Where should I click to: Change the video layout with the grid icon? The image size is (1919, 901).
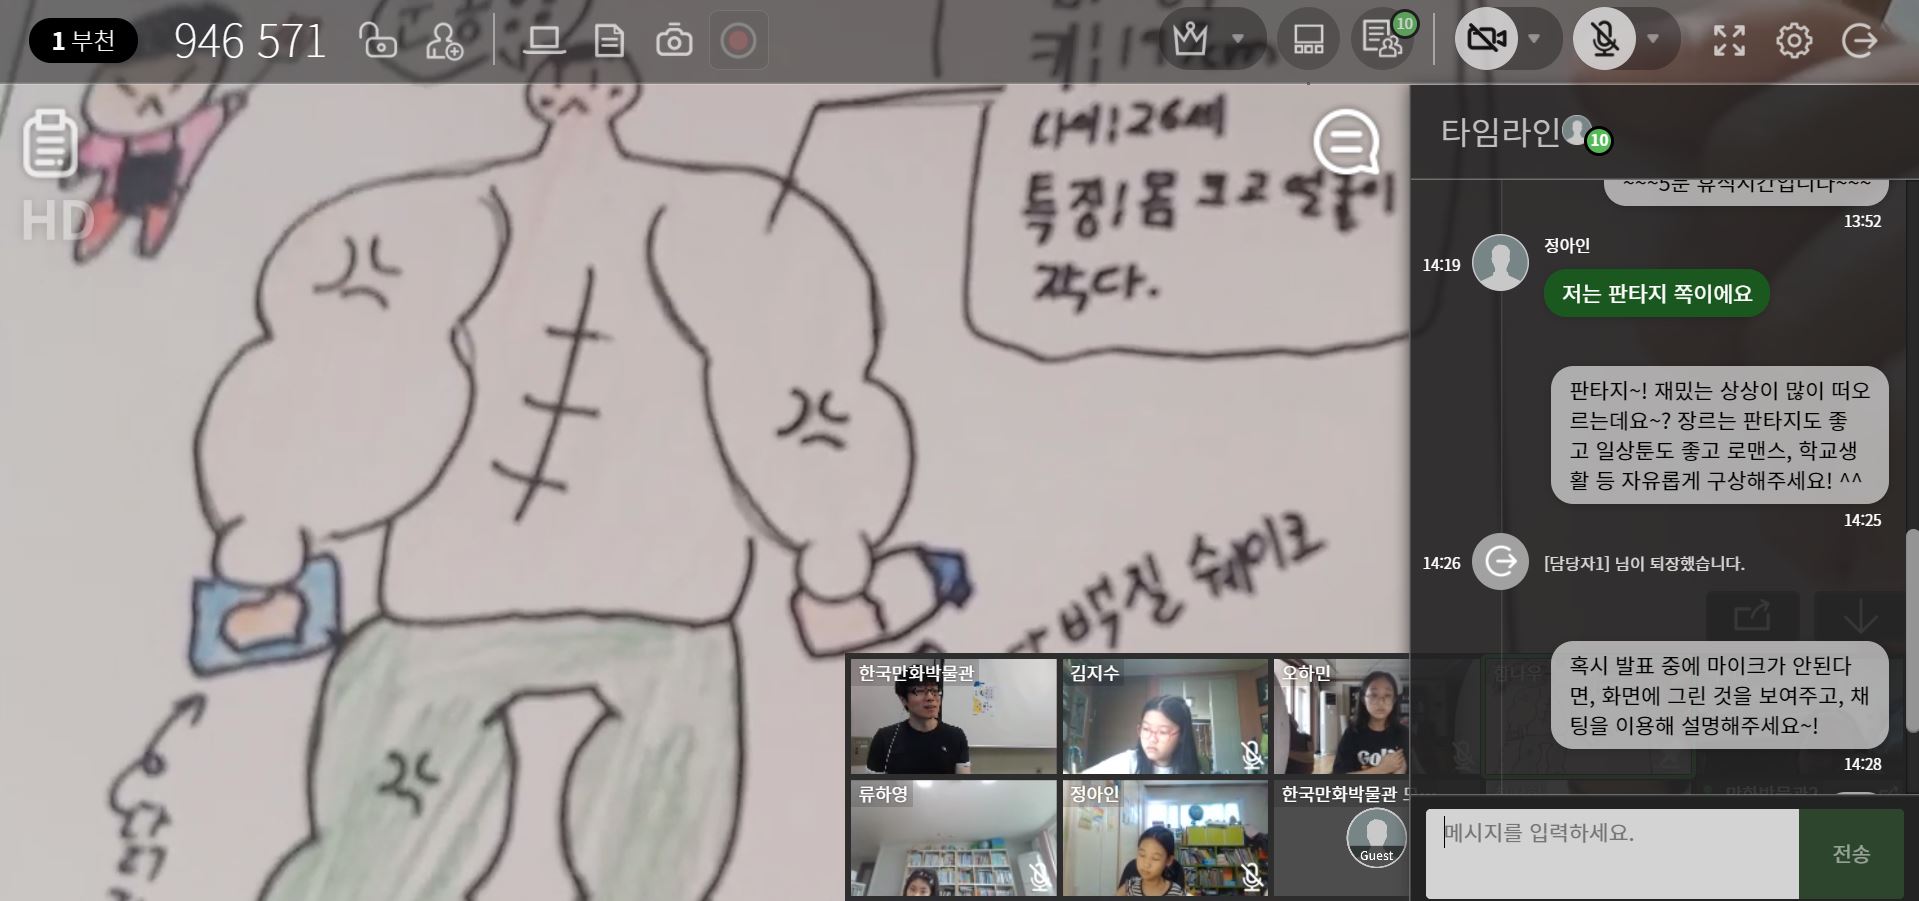click(1308, 40)
